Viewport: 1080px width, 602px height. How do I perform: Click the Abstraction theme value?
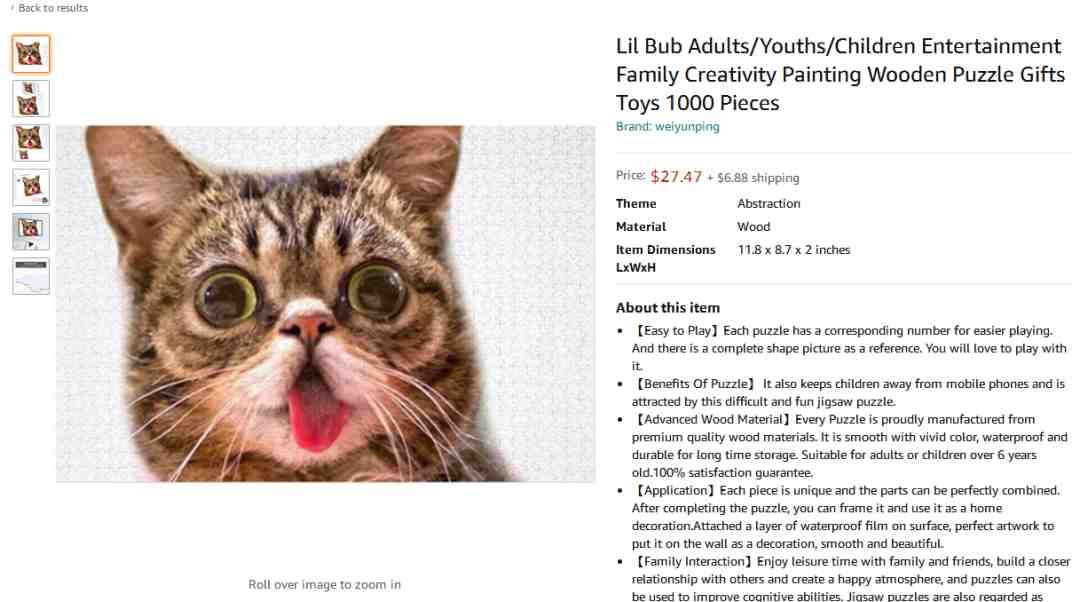(769, 204)
